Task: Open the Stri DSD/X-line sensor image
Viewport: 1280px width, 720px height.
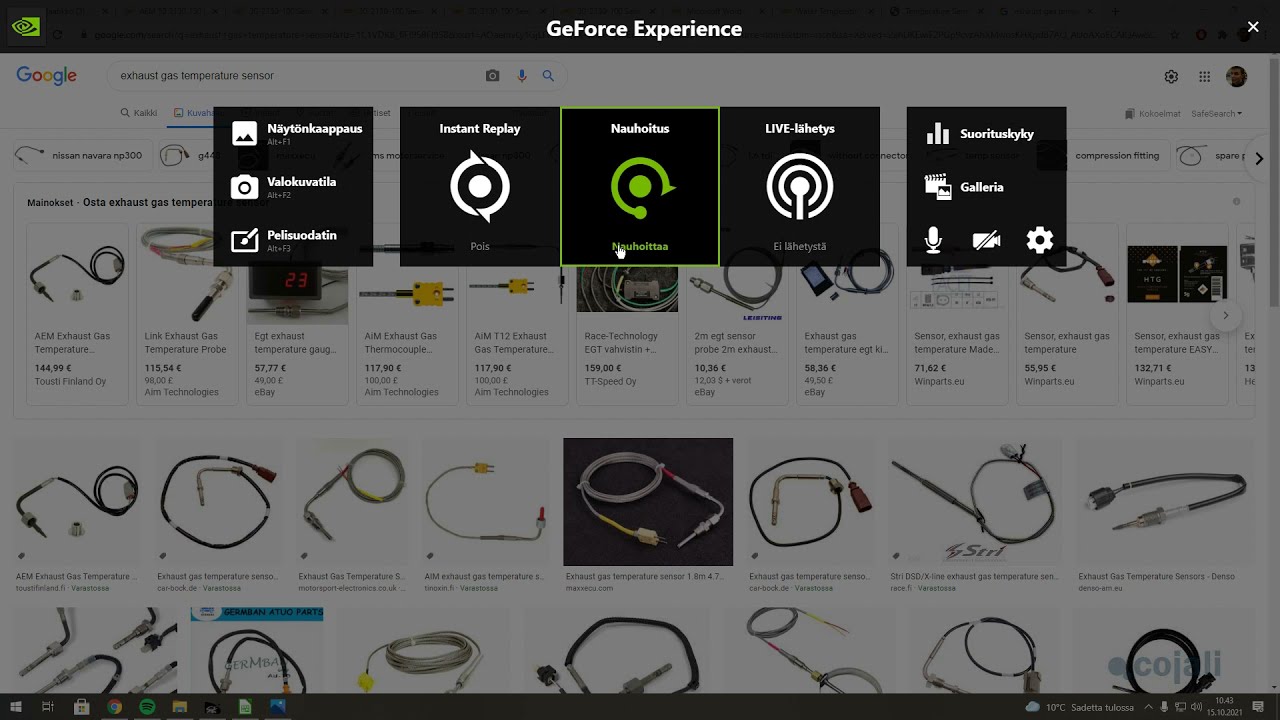Action: 975,502
